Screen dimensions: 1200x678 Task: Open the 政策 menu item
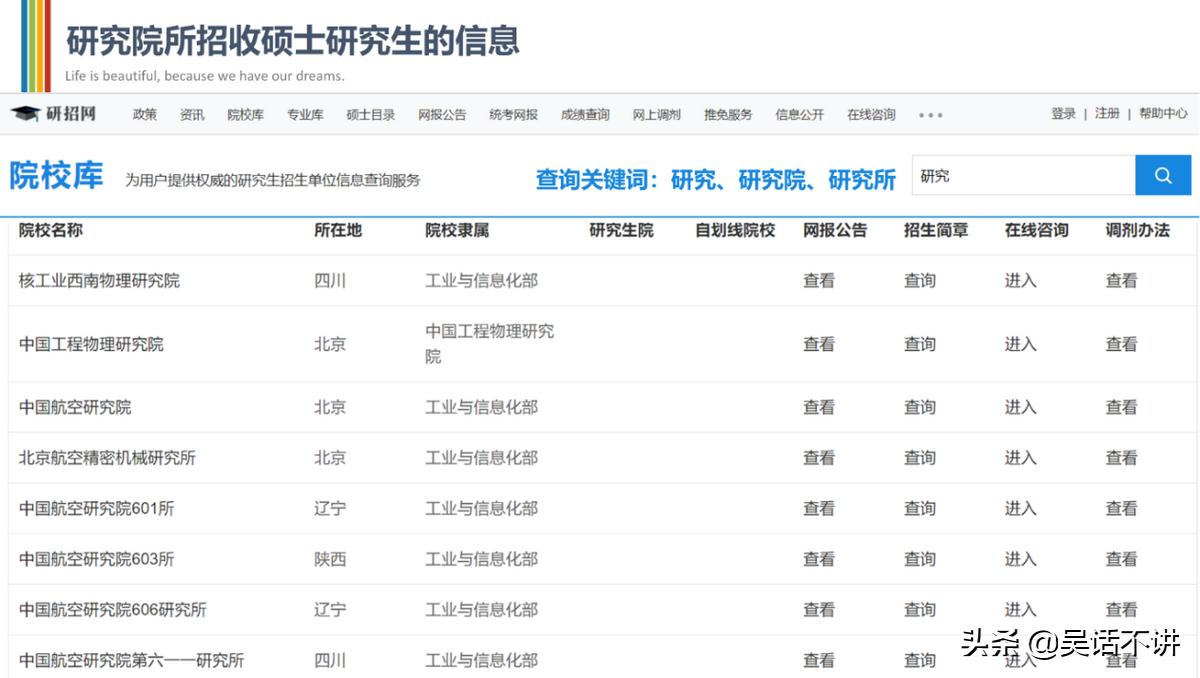(143, 114)
